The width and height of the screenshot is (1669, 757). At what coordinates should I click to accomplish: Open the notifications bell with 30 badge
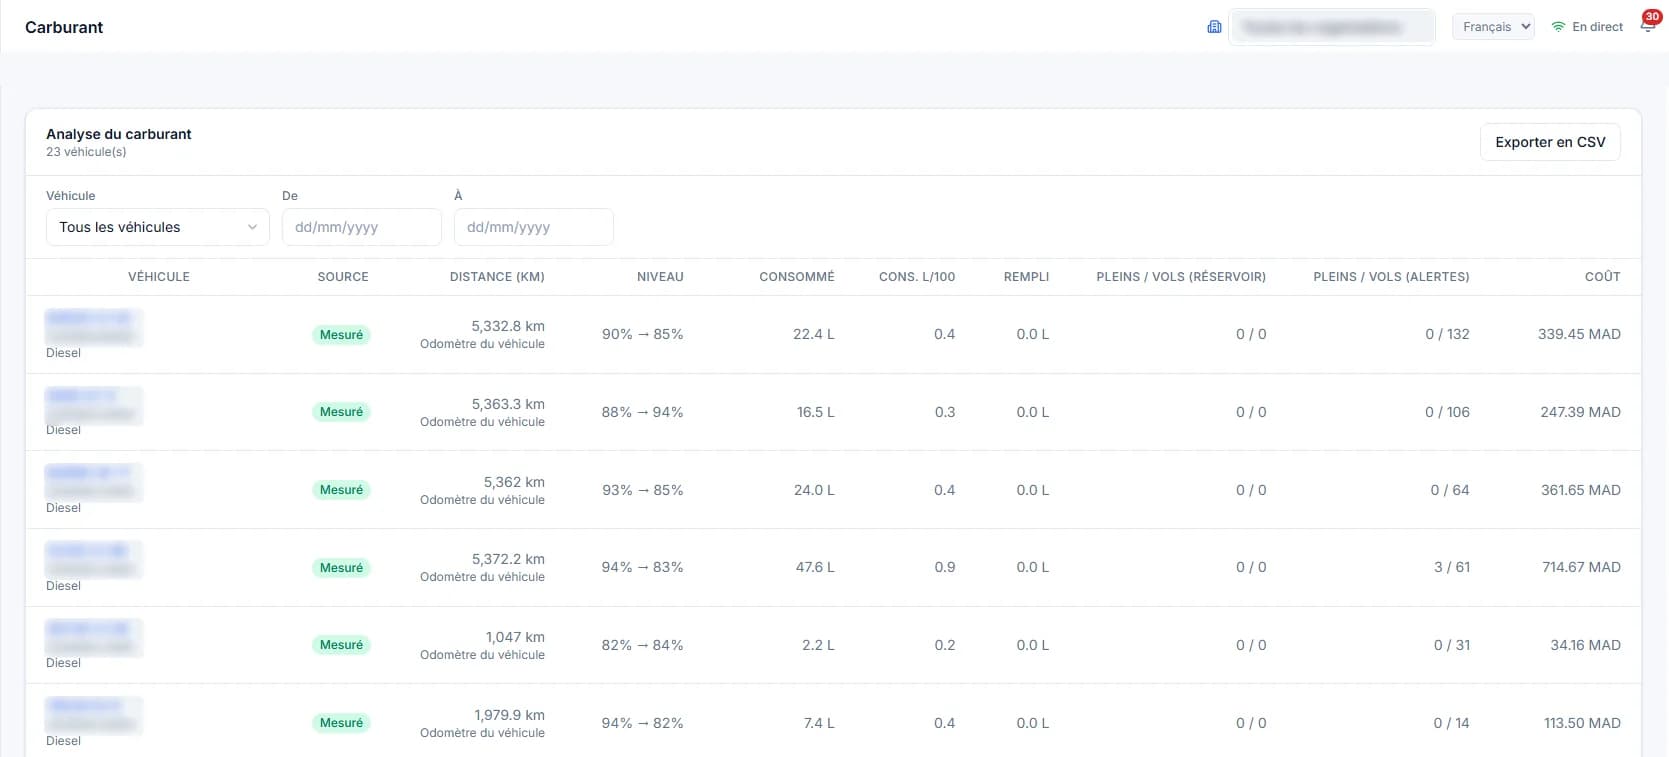1647,25
